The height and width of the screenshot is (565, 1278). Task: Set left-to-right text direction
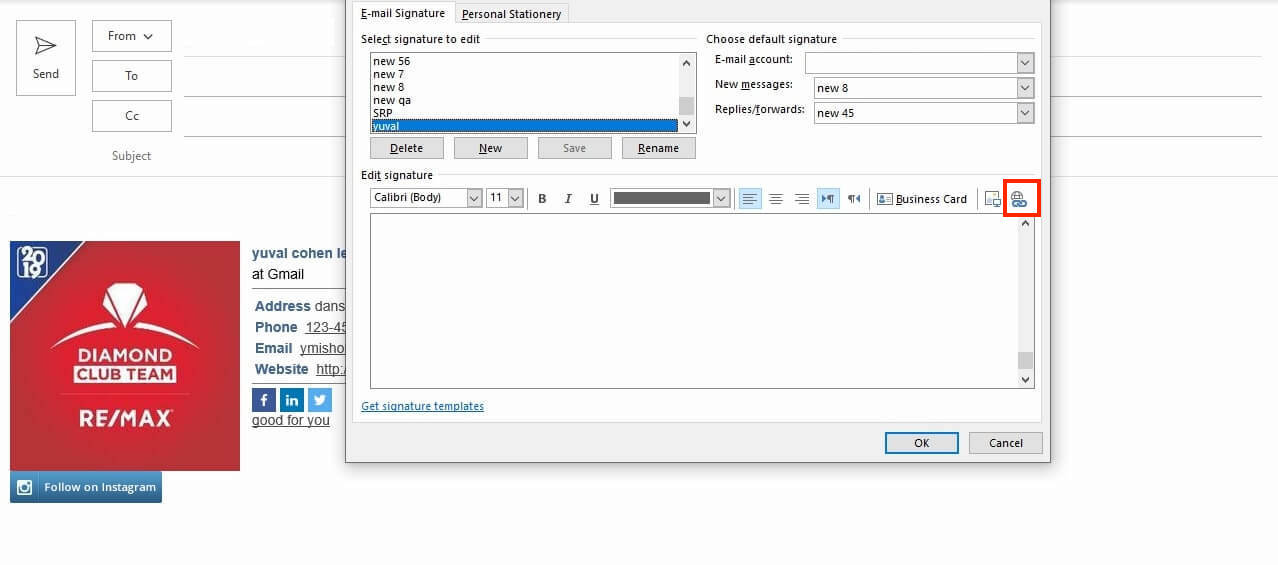(828, 199)
